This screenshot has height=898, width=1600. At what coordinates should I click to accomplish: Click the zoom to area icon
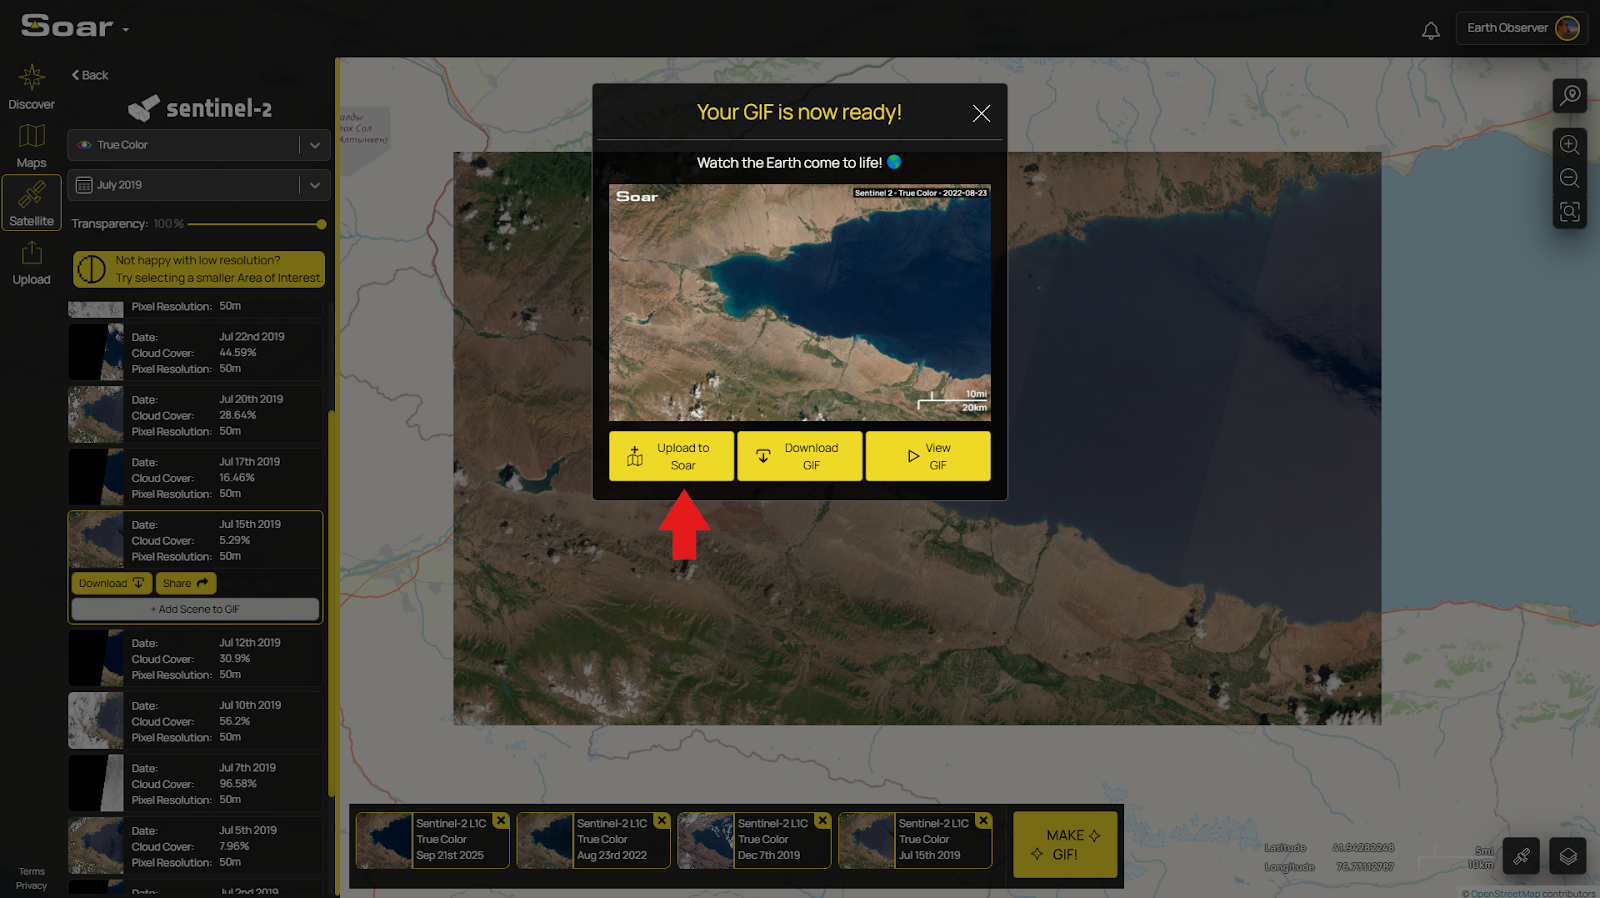pos(1570,212)
